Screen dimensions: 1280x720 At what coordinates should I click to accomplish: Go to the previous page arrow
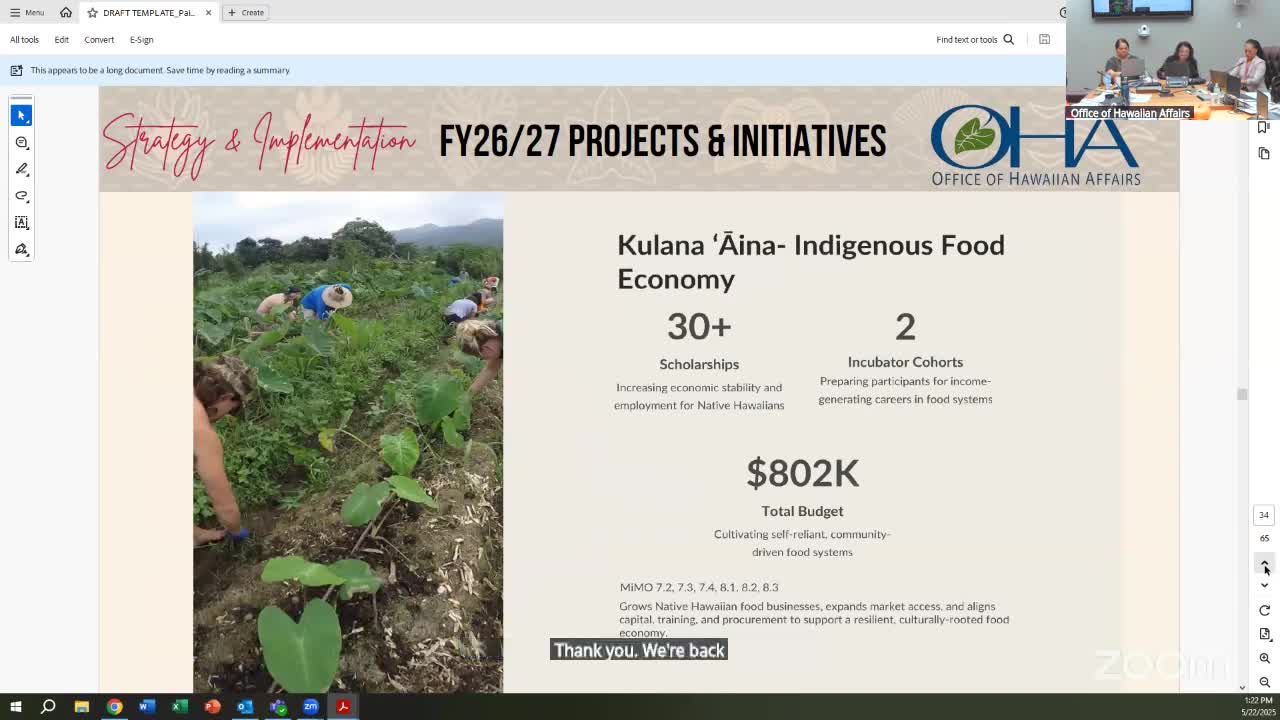1264,563
